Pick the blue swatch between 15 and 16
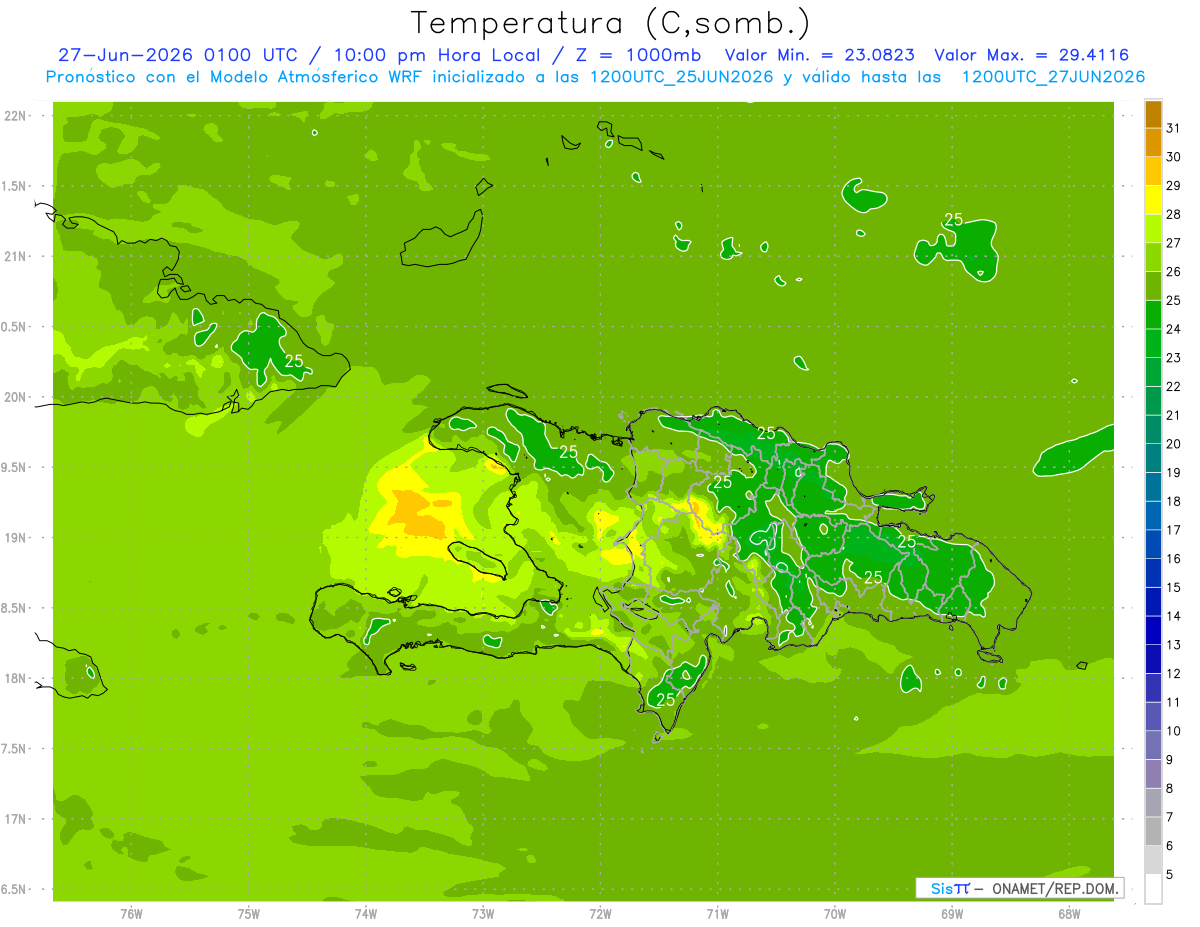This screenshot has width=1200, height=927. (1153, 573)
